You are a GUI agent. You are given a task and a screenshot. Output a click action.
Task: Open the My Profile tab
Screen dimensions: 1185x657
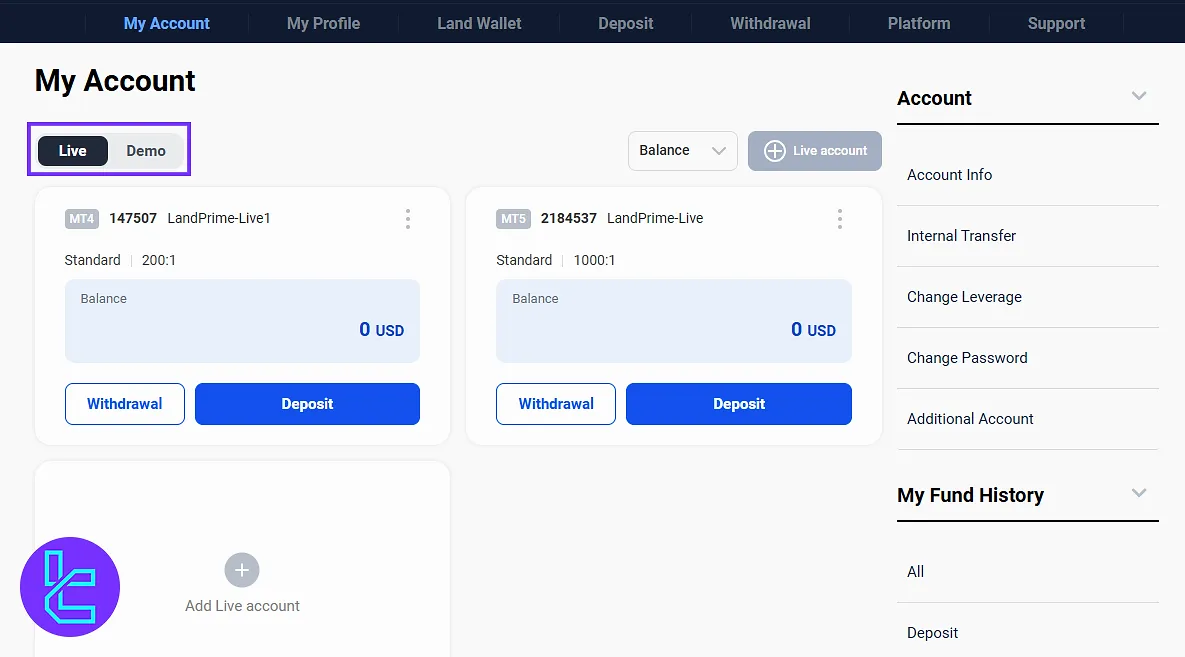point(323,23)
